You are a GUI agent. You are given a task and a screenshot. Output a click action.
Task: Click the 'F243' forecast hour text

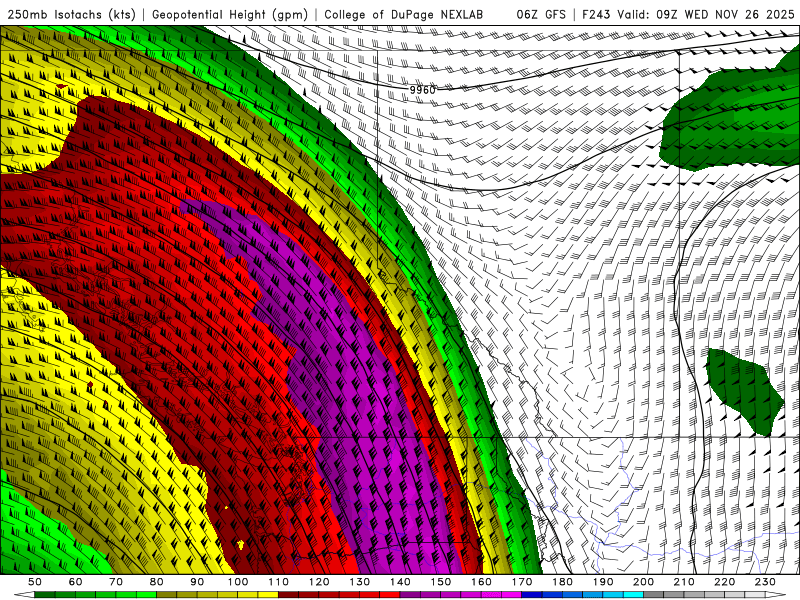coord(596,15)
